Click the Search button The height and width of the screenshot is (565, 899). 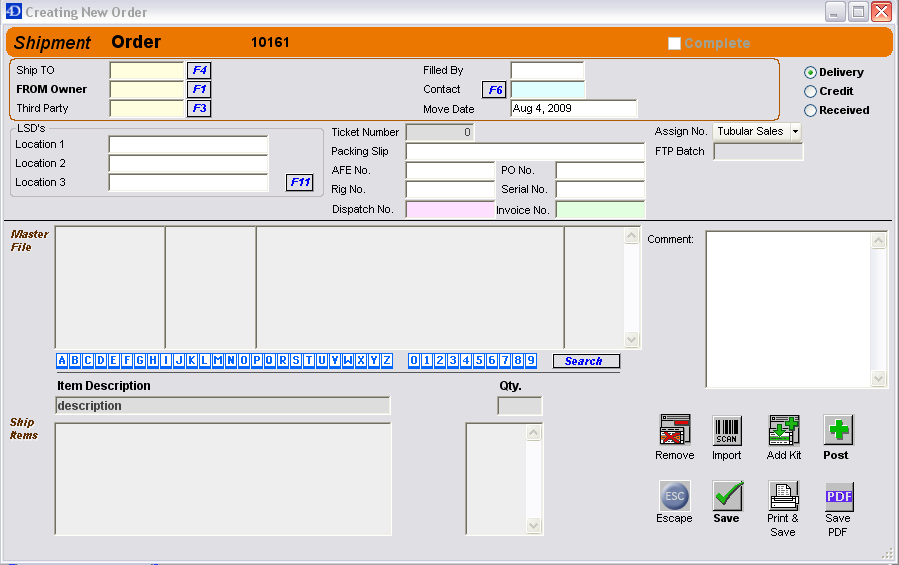(586, 361)
